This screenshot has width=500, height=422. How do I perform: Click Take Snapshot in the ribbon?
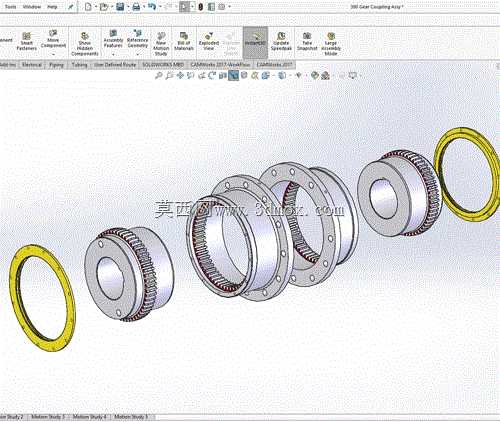coord(307,41)
